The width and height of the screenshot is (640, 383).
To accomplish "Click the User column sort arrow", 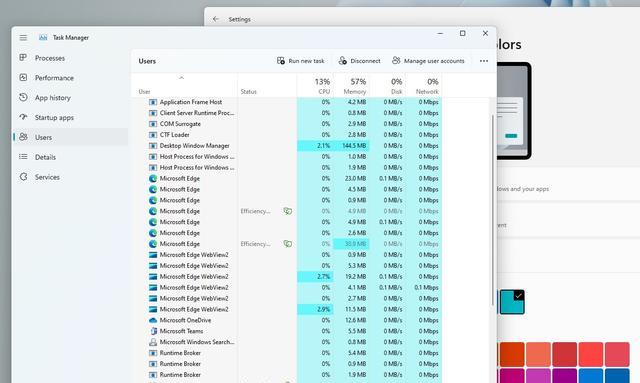I will 182,78.
